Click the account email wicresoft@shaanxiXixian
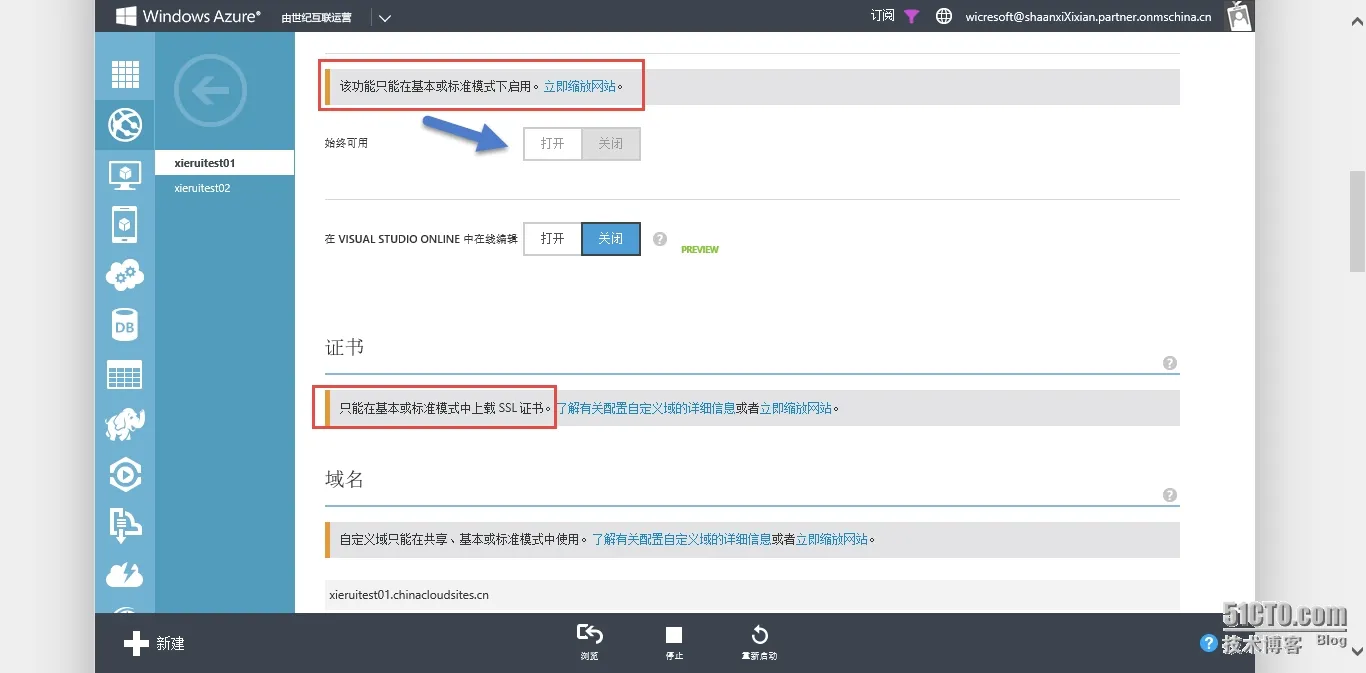1366x673 pixels. [x=1088, y=16]
